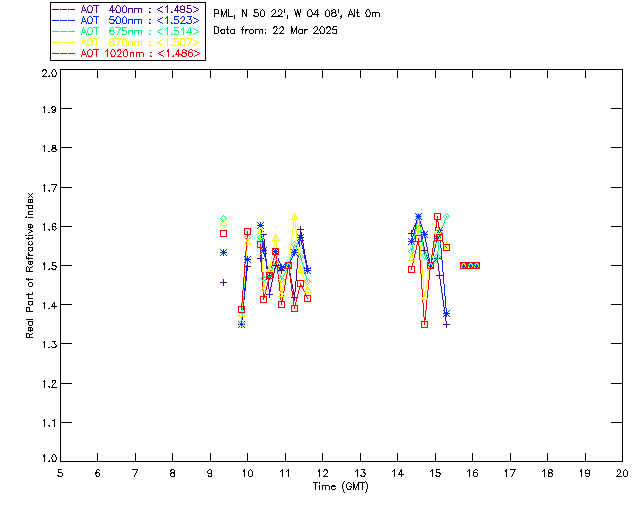
Task: Click the blue asterisk at 1.38 near 15.3h
Action: [447, 313]
